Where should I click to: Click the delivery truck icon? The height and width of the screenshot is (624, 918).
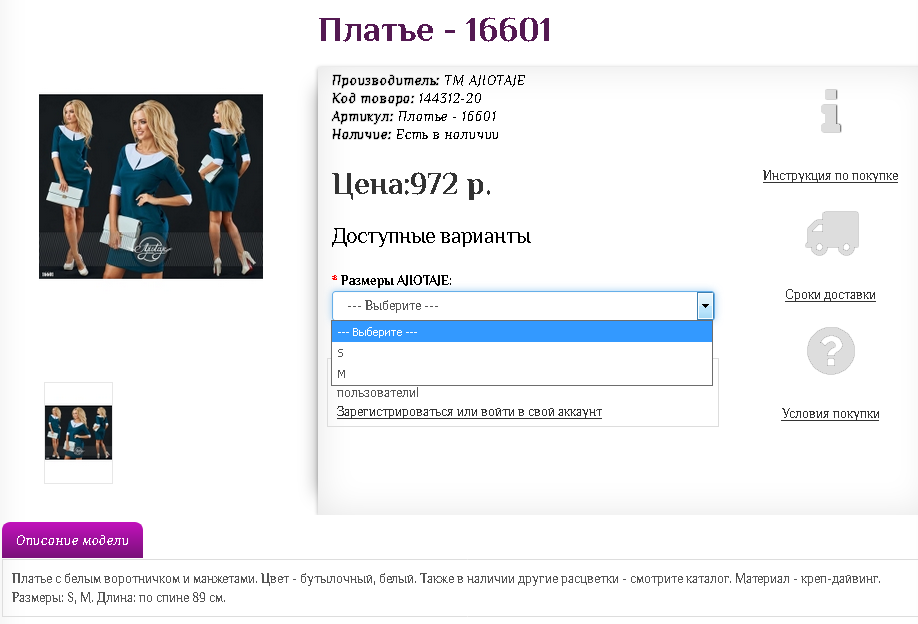click(x=832, y=233)
